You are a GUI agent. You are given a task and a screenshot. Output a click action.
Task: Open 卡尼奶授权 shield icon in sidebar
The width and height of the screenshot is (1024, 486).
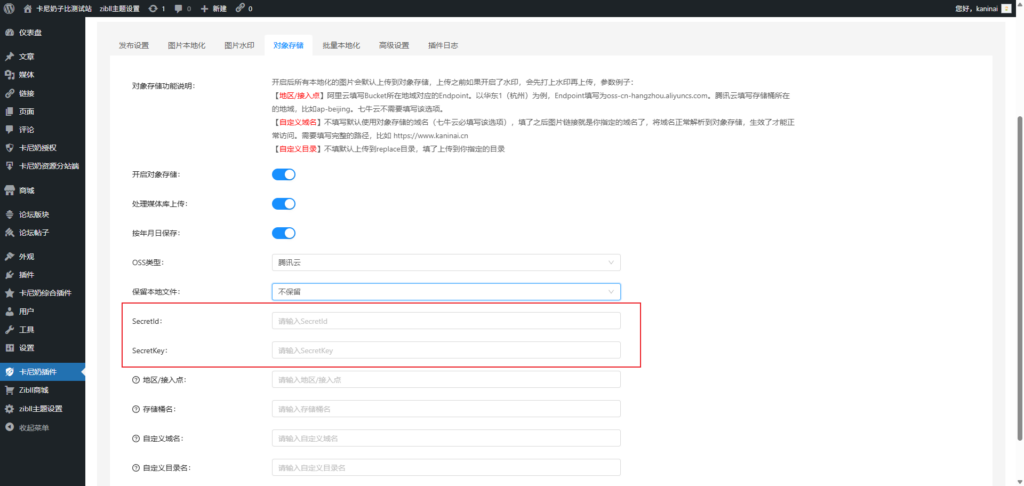(x=9, y=148)
